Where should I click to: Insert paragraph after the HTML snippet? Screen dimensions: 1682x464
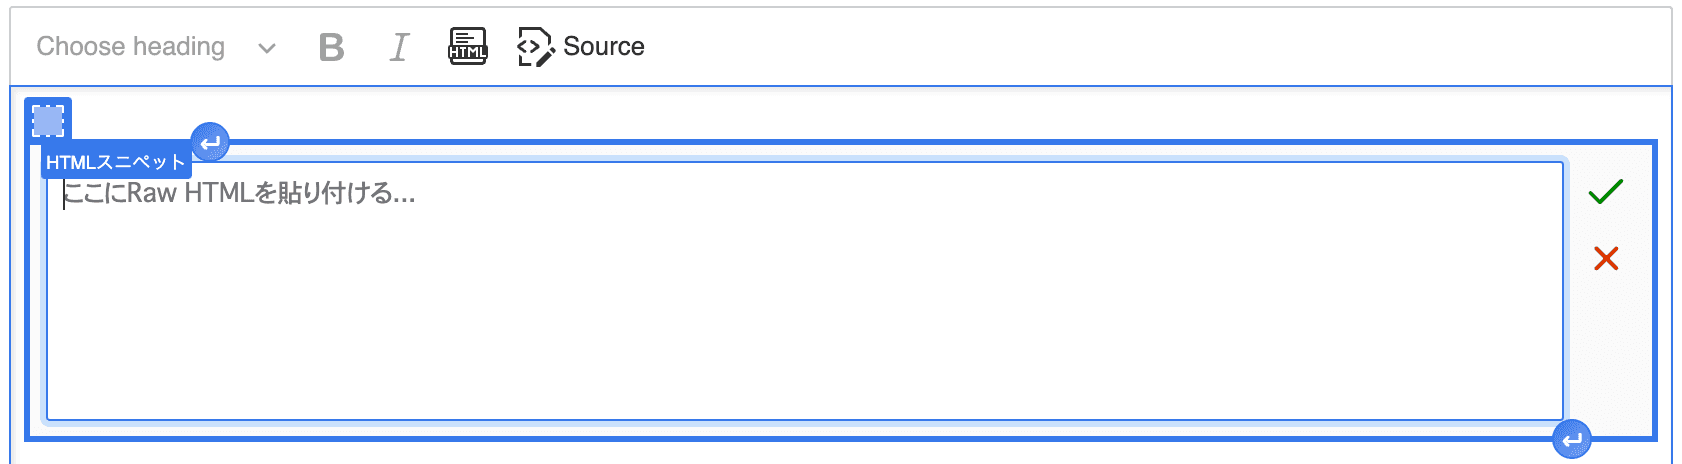pyautogui.click(x=1572, y=439)
